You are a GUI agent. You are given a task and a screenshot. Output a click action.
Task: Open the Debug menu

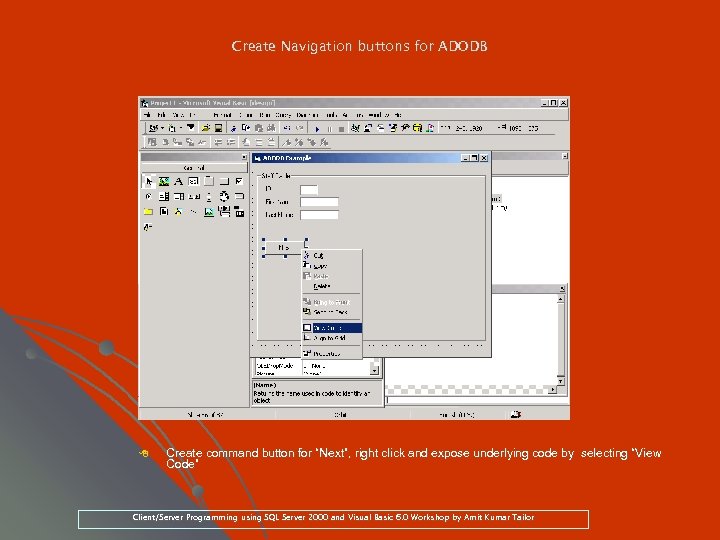pyautogui.click(x=246, y=115)
